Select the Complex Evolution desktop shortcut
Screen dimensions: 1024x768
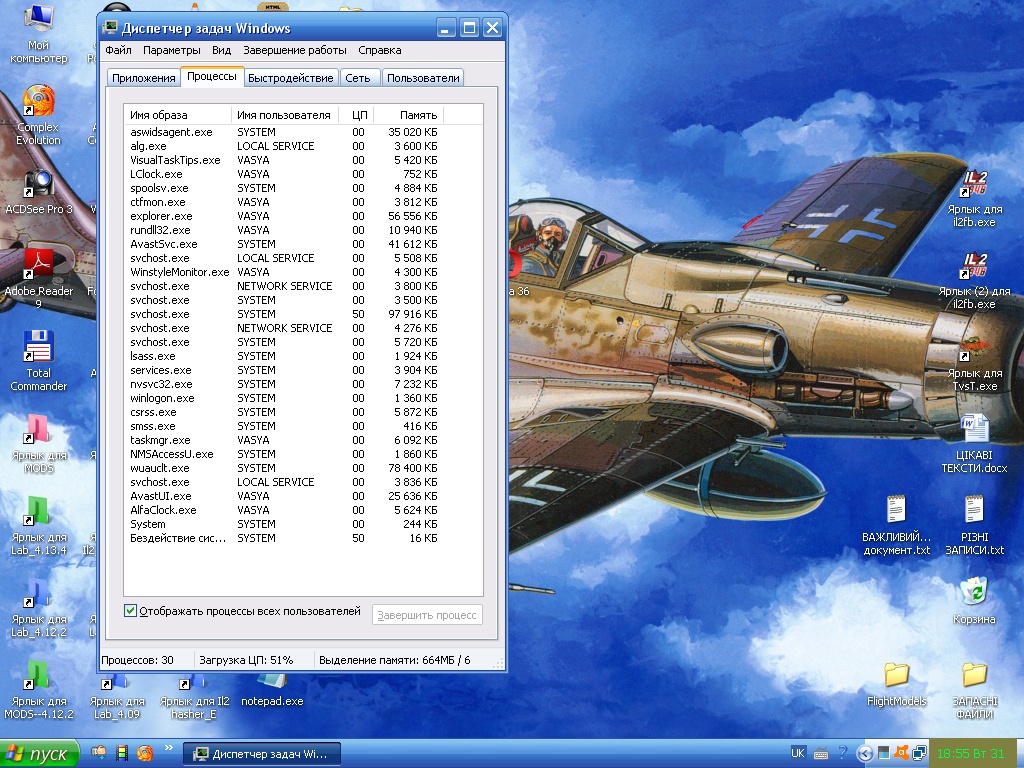point(38,102)
